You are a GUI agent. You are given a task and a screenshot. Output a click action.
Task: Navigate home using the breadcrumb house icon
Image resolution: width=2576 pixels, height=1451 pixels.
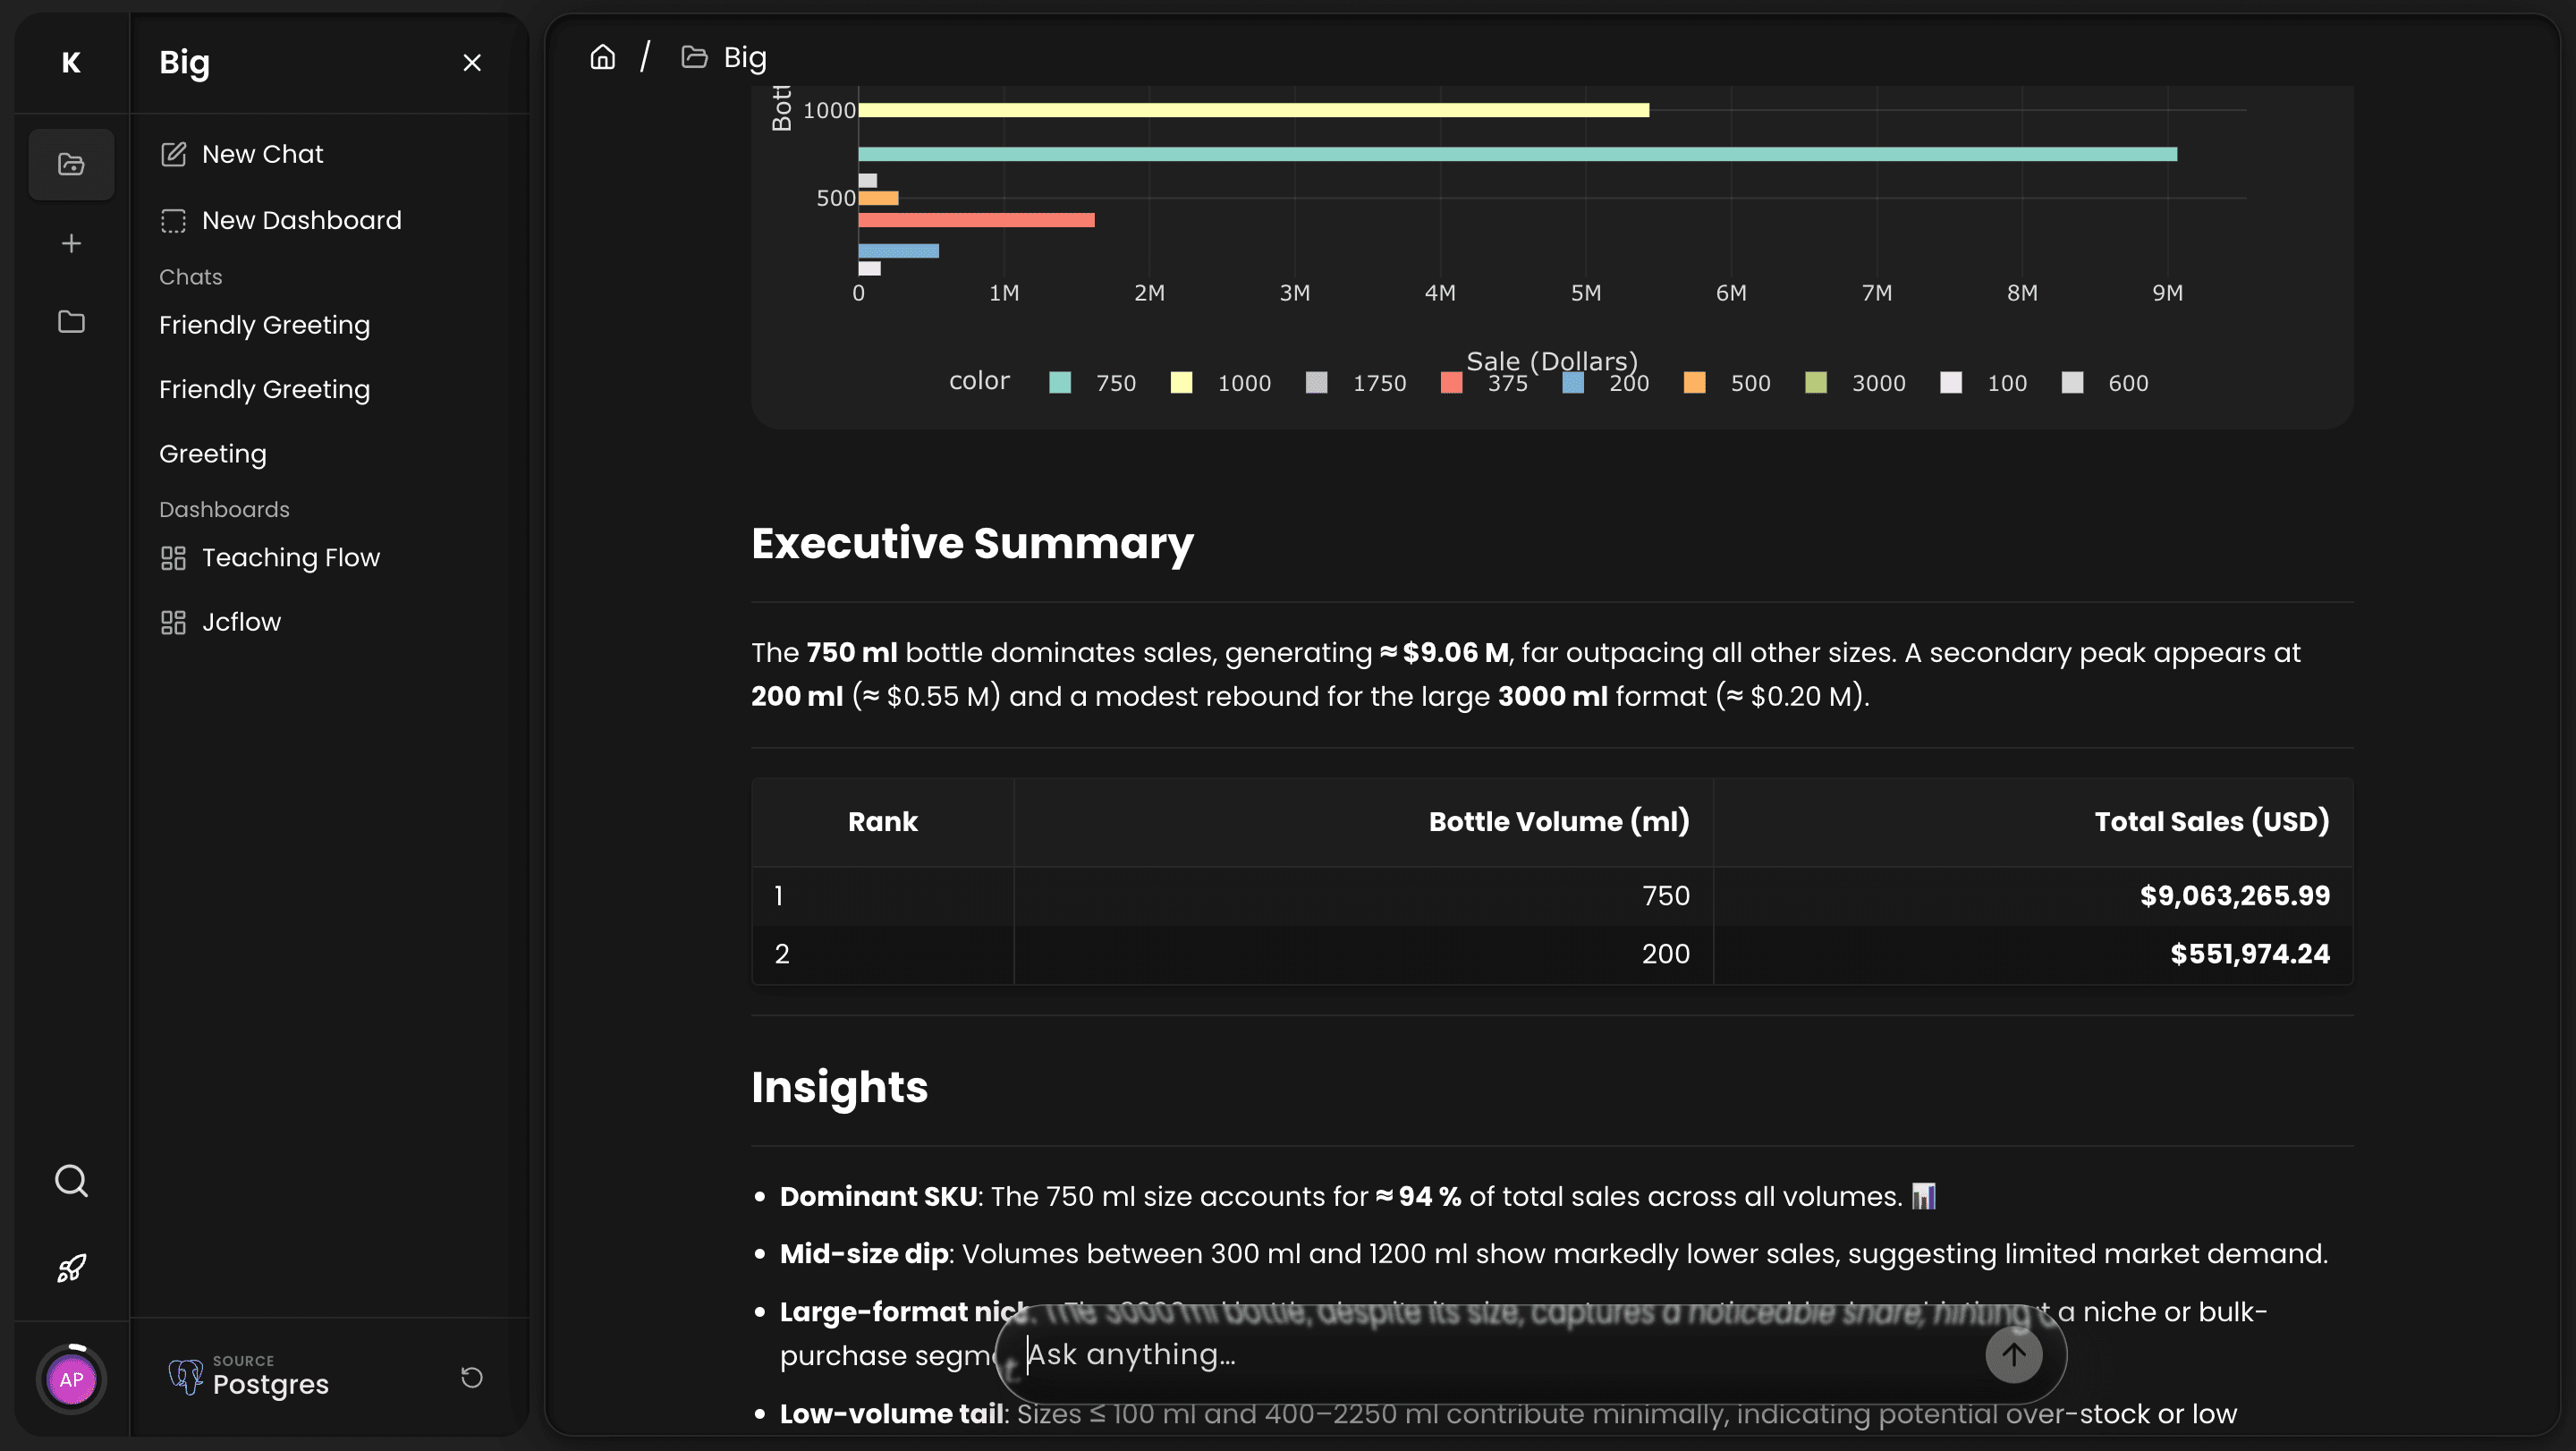[603, 56]
